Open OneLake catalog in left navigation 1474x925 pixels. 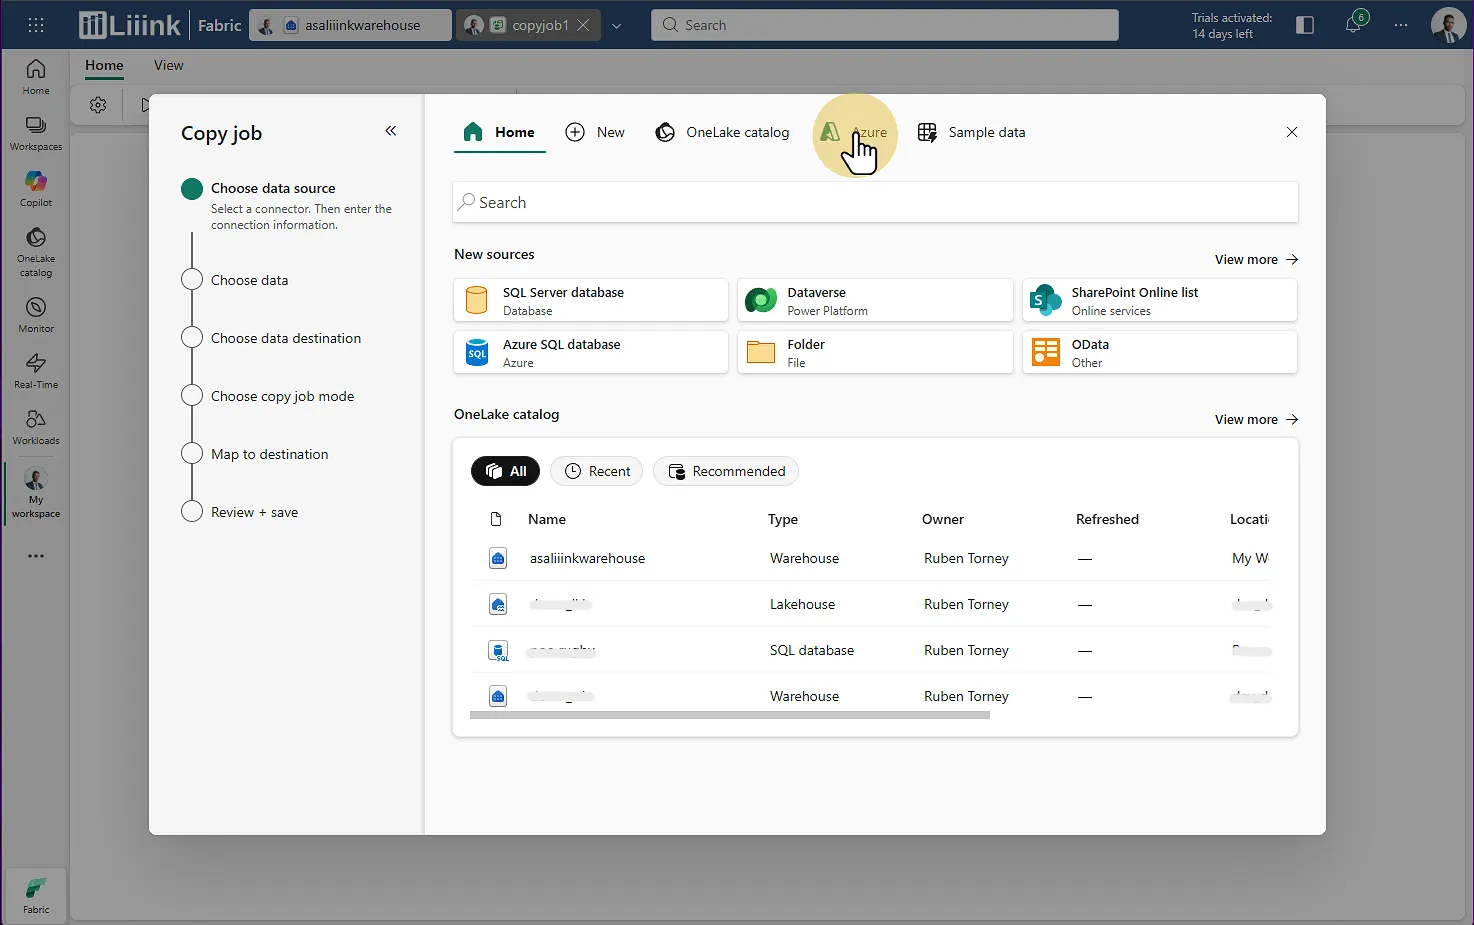pyautogui.click(x=36, y=251)
